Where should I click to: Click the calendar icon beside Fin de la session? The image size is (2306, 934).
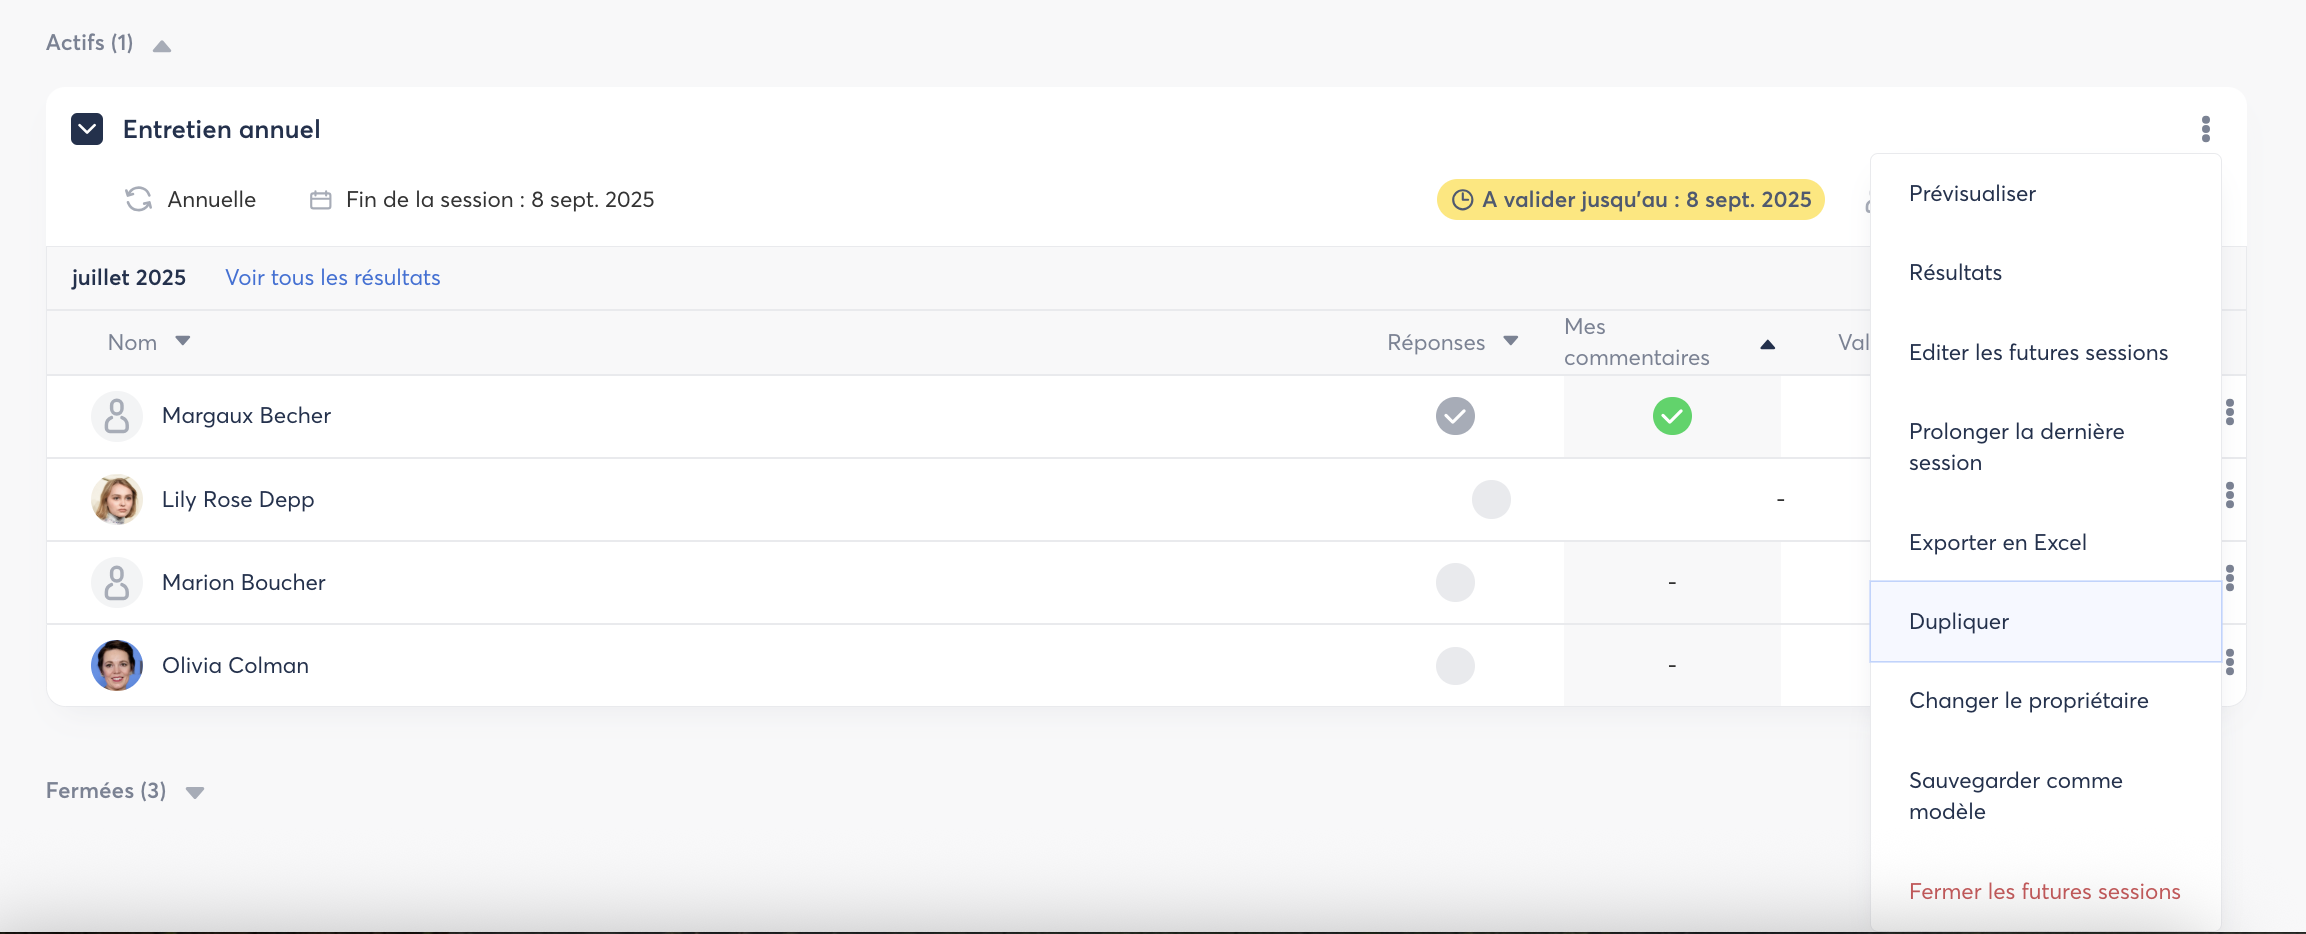[x=320, y=200]
